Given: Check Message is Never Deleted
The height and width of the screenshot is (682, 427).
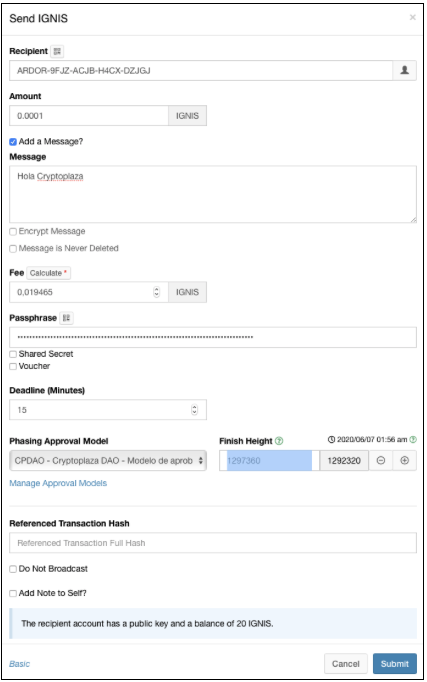Looking at the screenshot, I should [x=13, y=249].
